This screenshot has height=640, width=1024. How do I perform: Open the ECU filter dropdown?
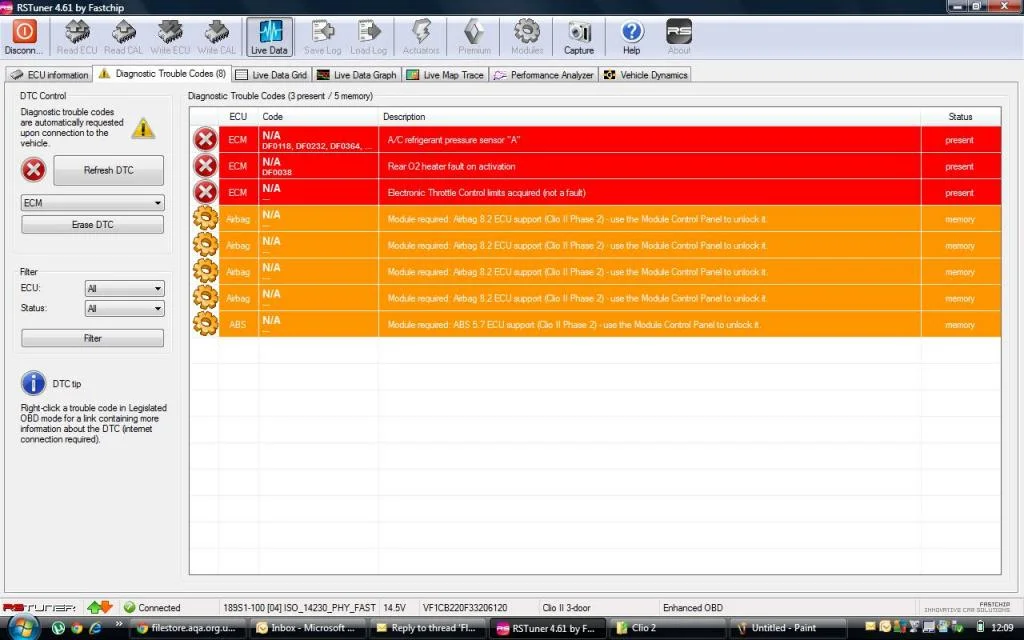(125, 288)
